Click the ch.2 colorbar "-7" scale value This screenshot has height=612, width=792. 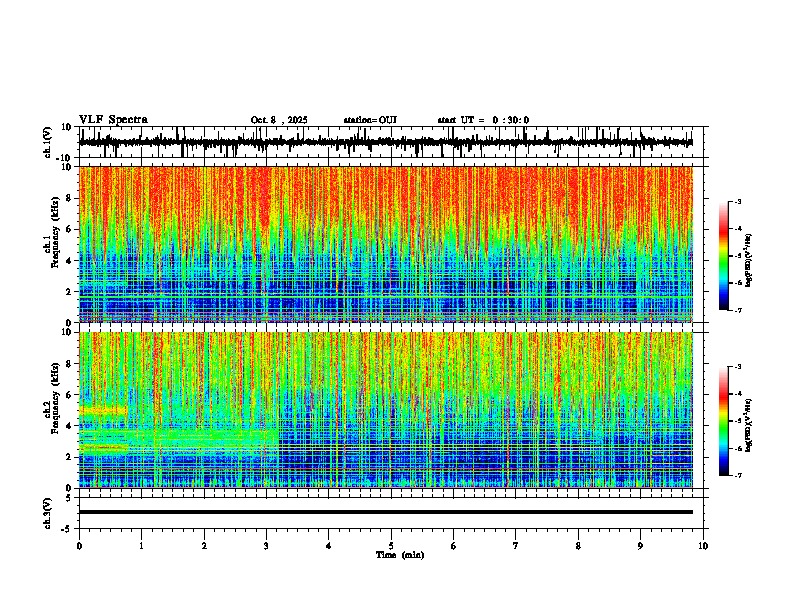[x=738, y=475]
